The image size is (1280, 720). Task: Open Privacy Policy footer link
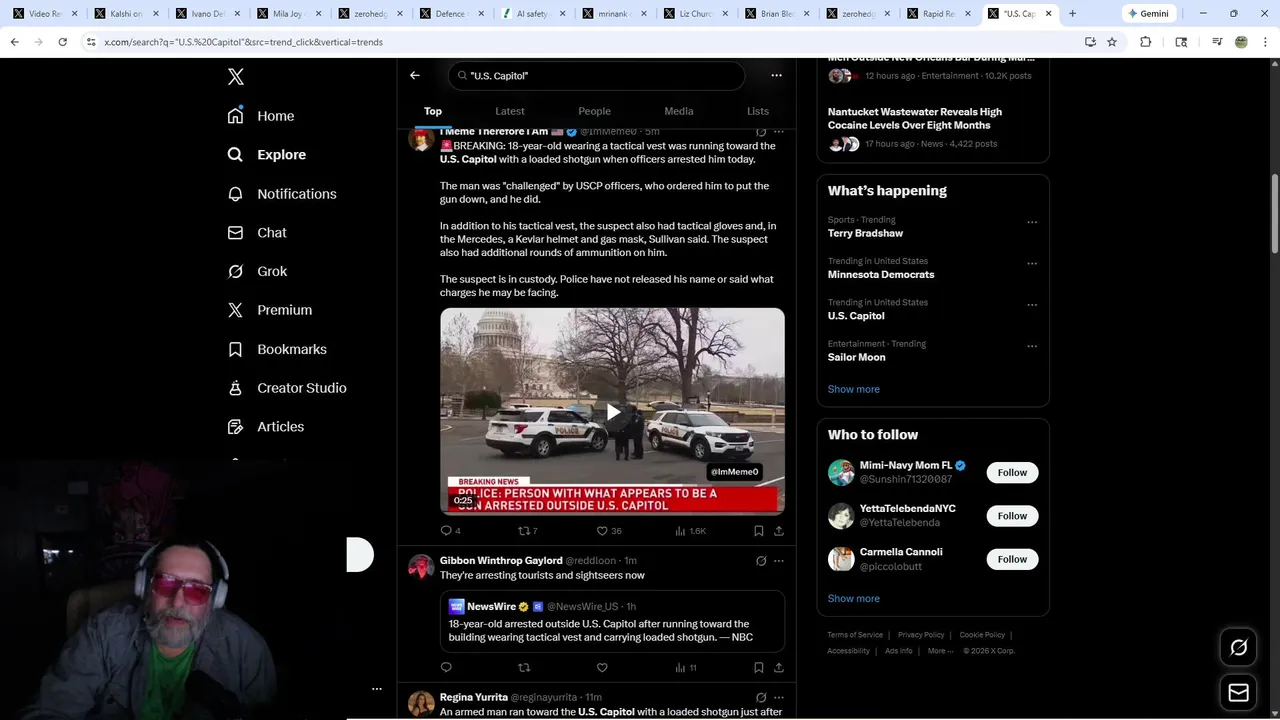[921, 635]
